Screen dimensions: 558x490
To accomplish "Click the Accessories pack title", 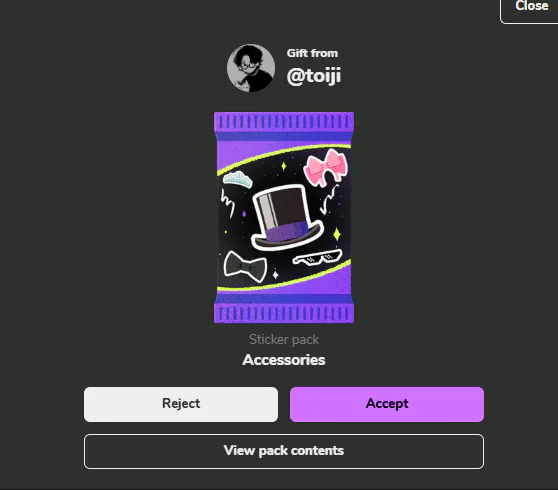I will pos(284,360).
